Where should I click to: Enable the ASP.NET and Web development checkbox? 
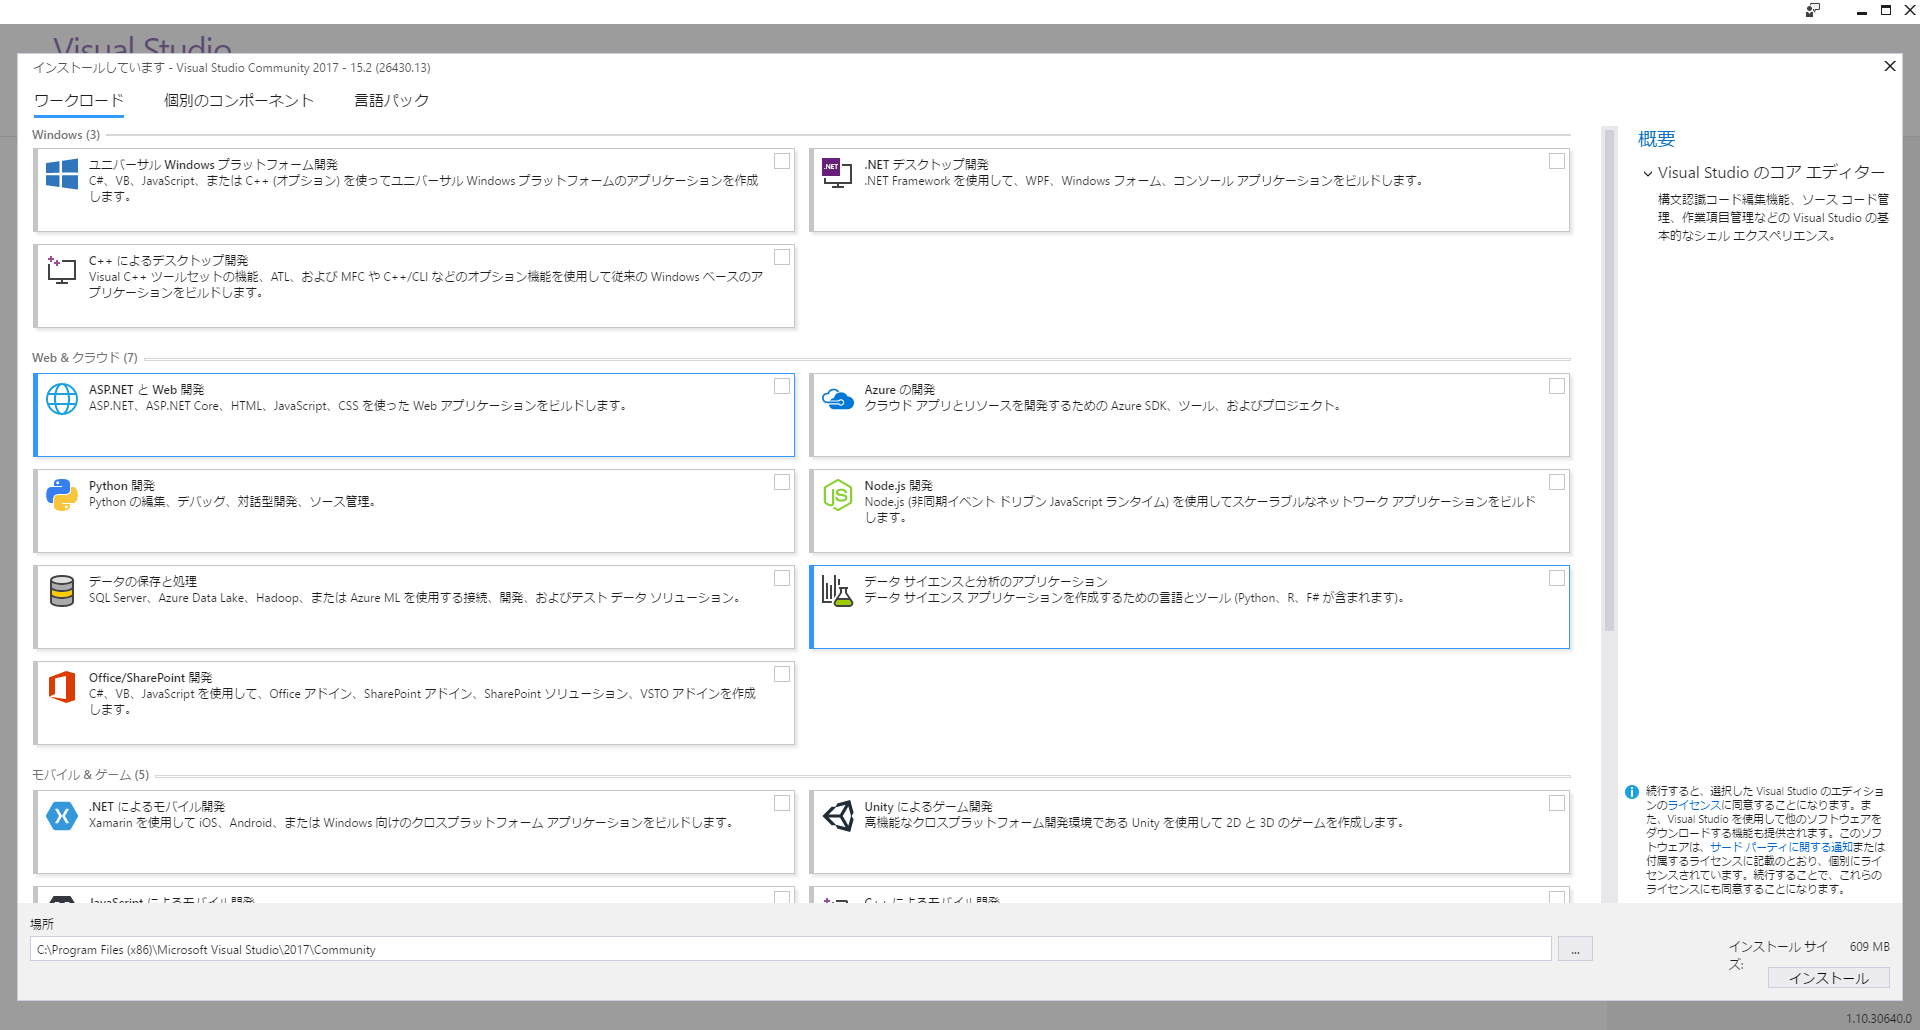[782, 386]
